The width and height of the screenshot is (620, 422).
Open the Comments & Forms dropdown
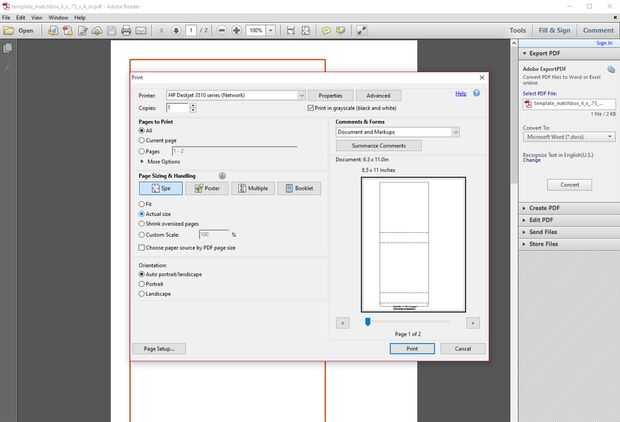[x=397, y=132]
